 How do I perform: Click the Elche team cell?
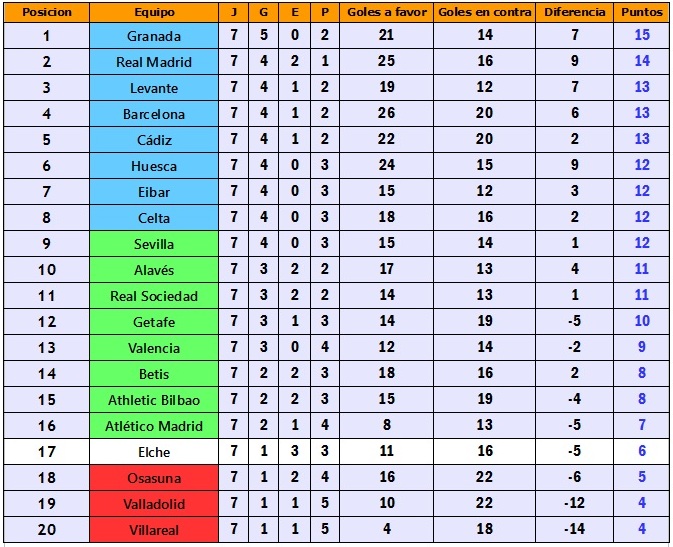coord(154,452)
